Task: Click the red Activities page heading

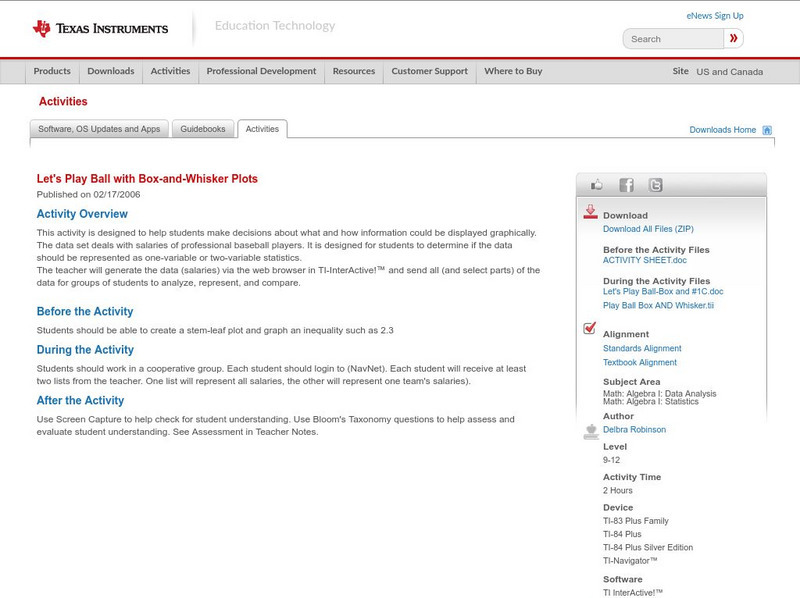Action: [x=63, y=102]
